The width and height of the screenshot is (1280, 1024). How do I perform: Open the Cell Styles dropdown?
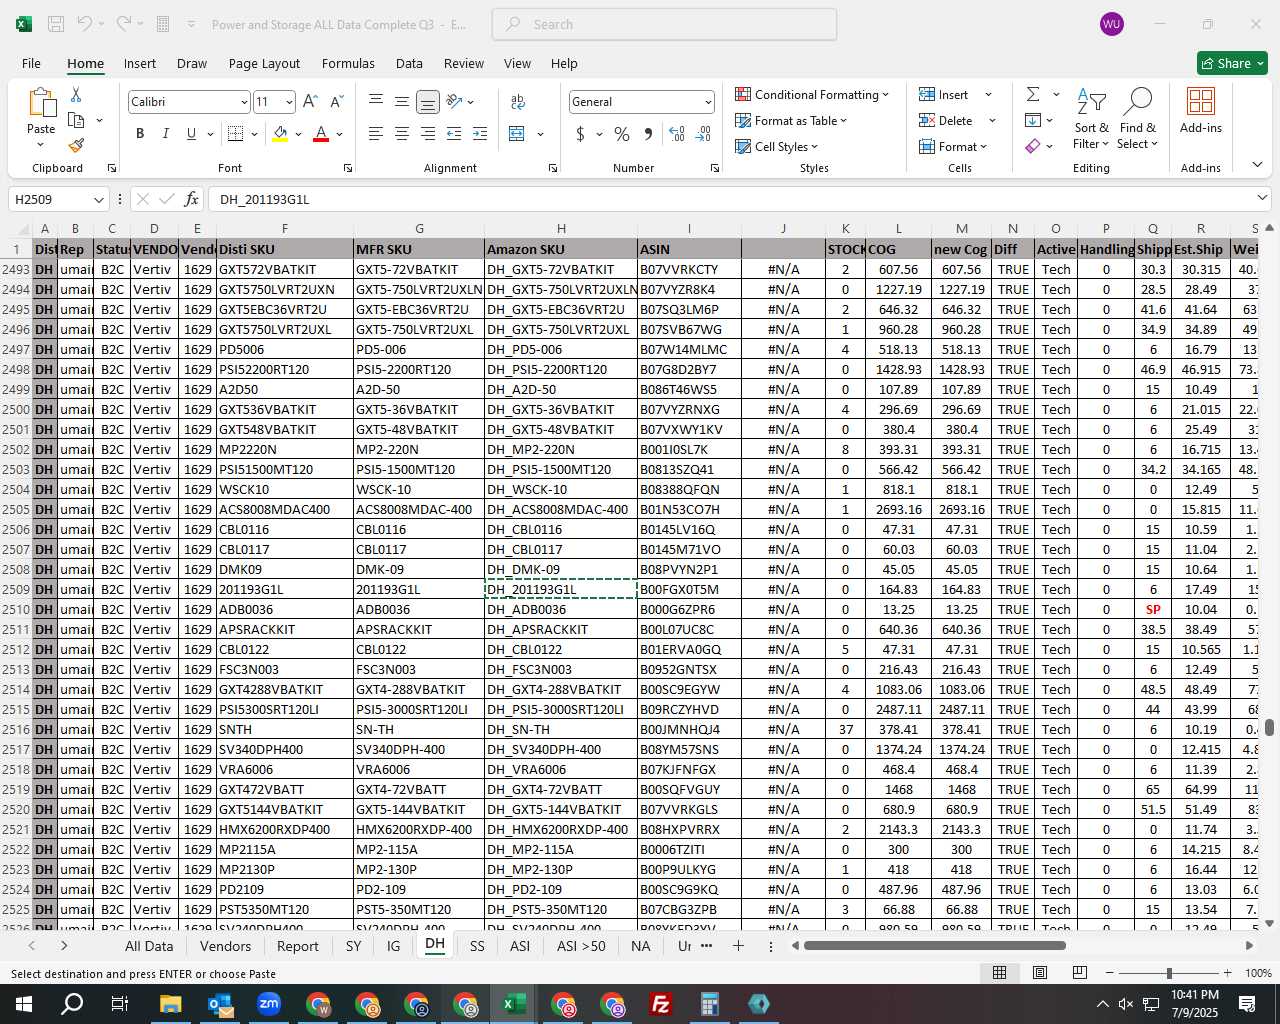pyautogui.click(x=777, y=147)
